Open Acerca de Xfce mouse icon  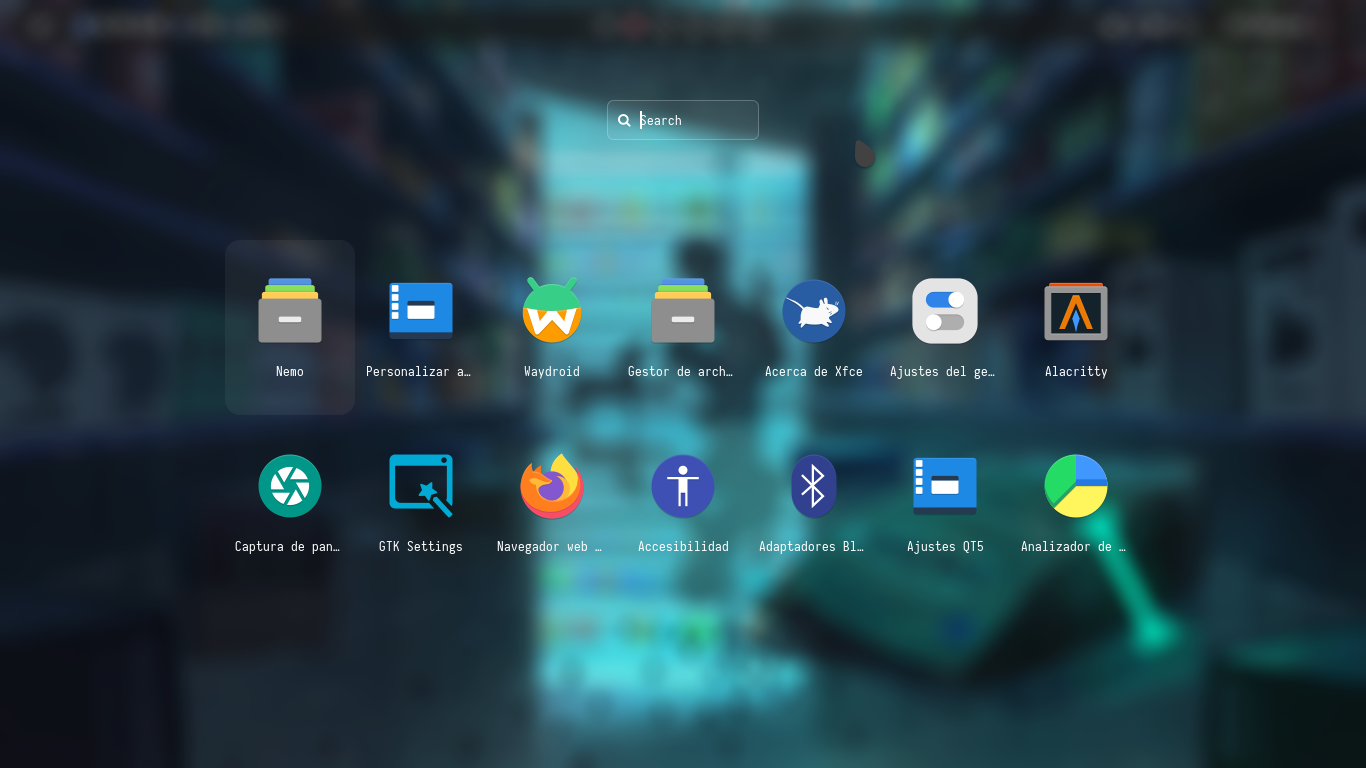click(x=814, y=311)
